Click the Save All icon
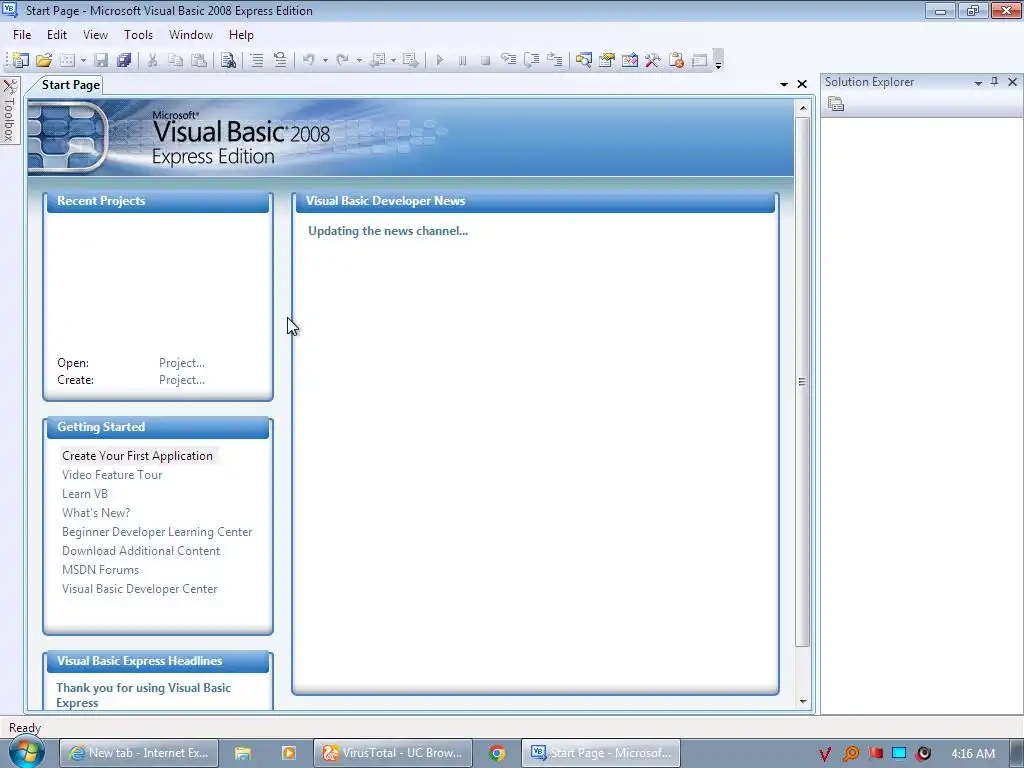Image resolution: width=1024 pixels, height=768 pixels. (124, 60)
